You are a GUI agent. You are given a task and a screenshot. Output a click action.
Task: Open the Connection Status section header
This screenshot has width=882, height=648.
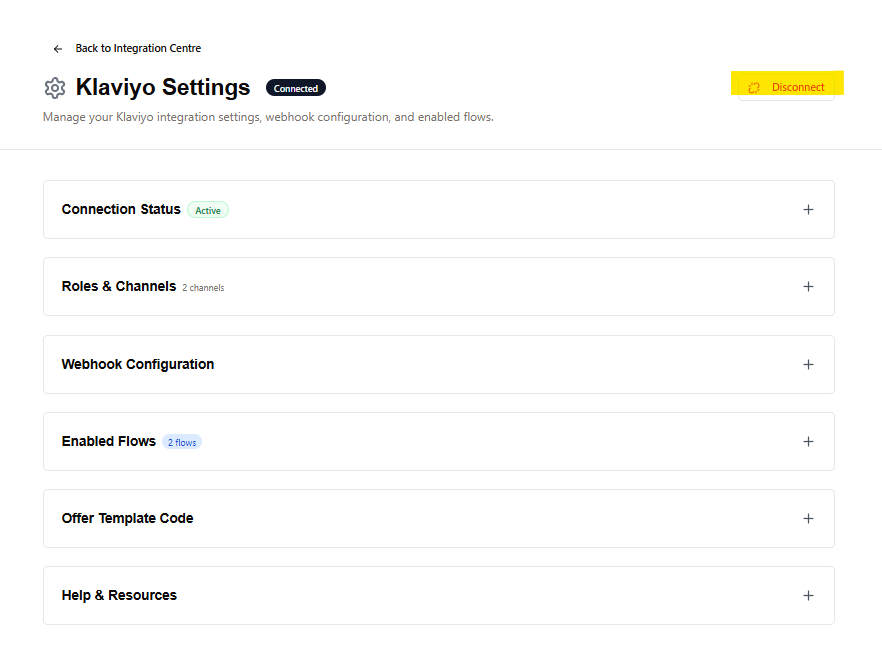121,209
